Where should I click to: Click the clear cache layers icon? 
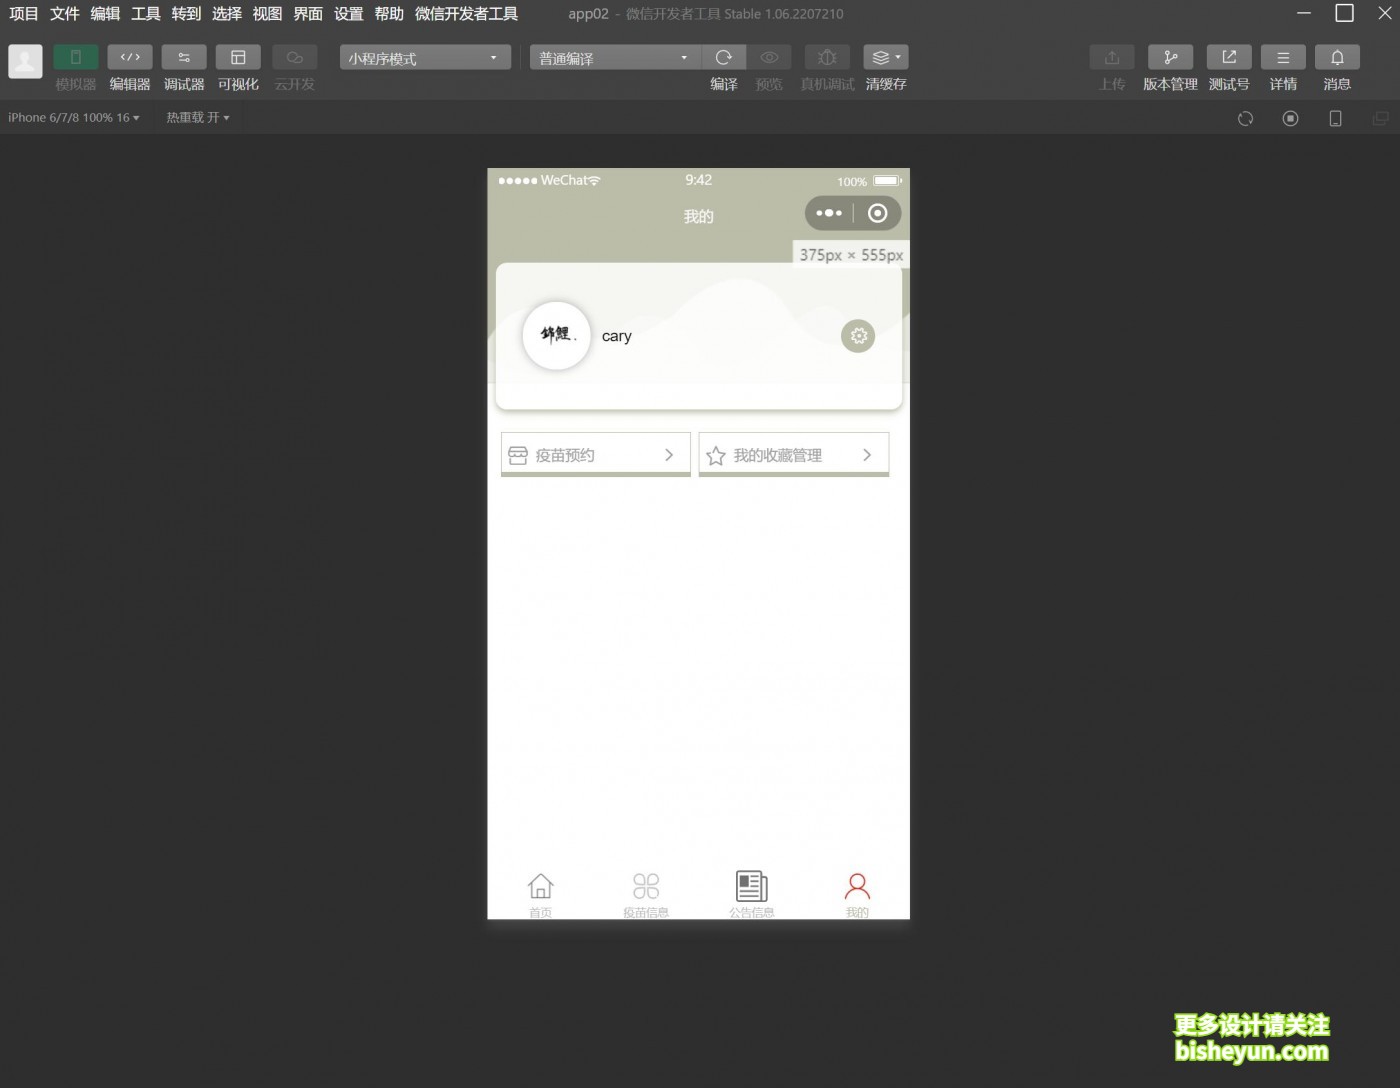click(885, 58)
